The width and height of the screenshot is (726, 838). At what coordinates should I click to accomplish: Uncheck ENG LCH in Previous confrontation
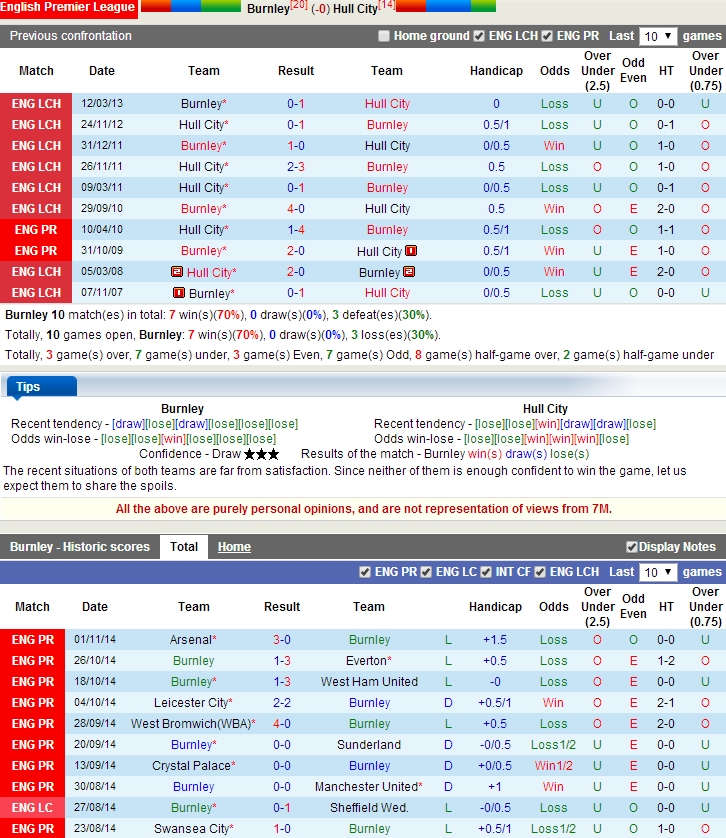pyautogui.click(x=479, y=36)
